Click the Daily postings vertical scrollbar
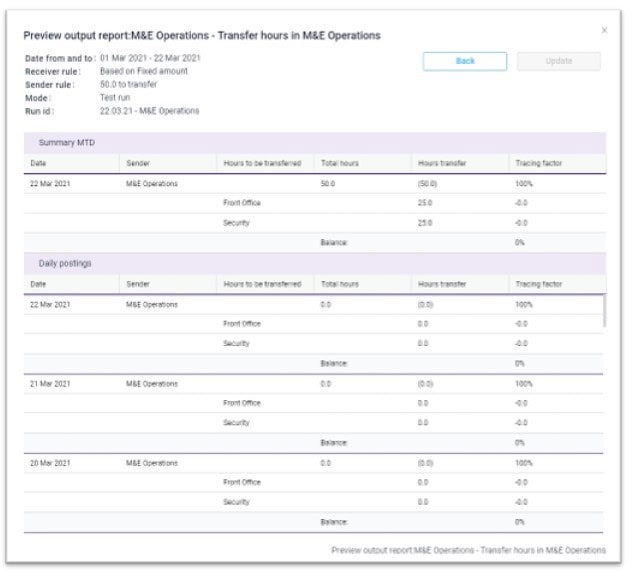The height and width of the screenshot is (575, 640). tap(603, 310)
